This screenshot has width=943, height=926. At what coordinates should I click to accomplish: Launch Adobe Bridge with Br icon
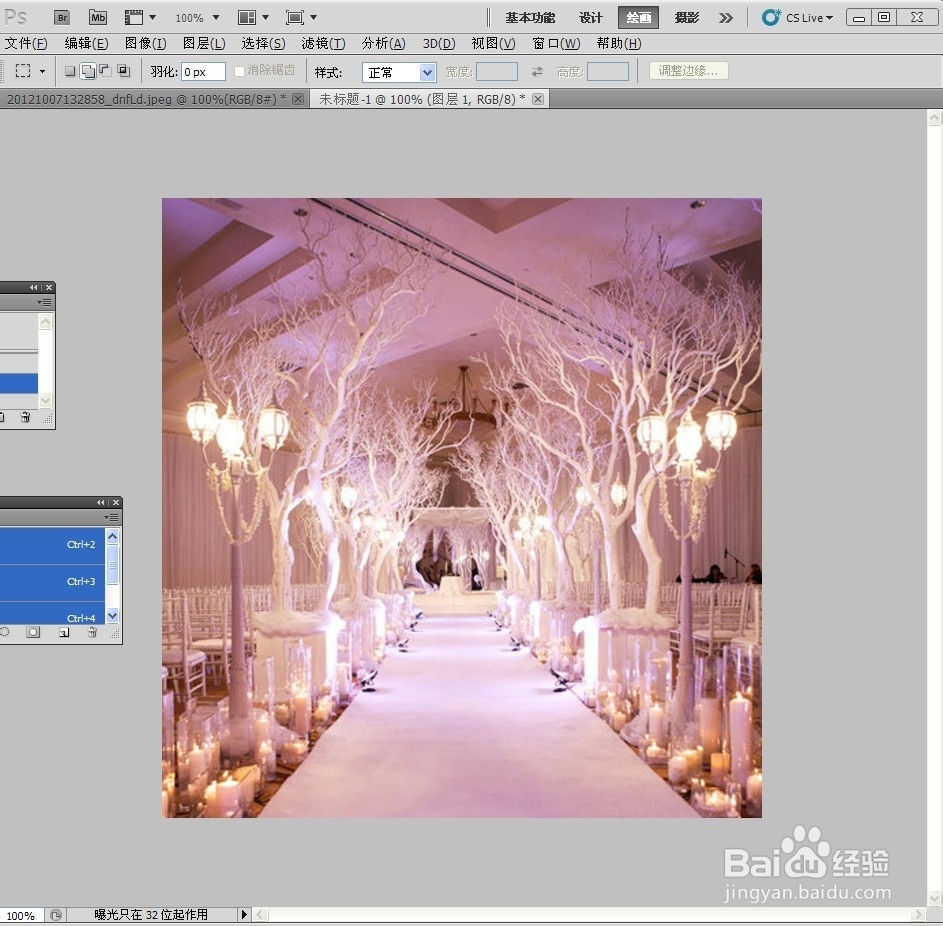62,17
